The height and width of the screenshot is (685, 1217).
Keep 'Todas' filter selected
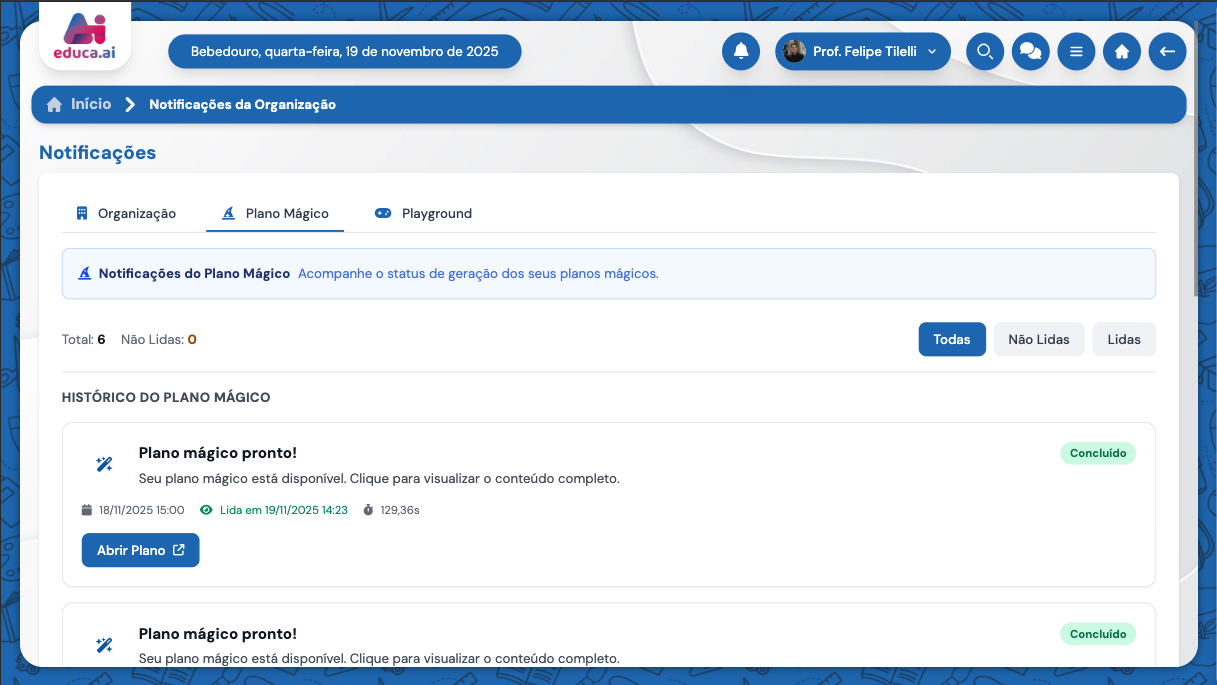pyautogui.click(x=951, y=339)
